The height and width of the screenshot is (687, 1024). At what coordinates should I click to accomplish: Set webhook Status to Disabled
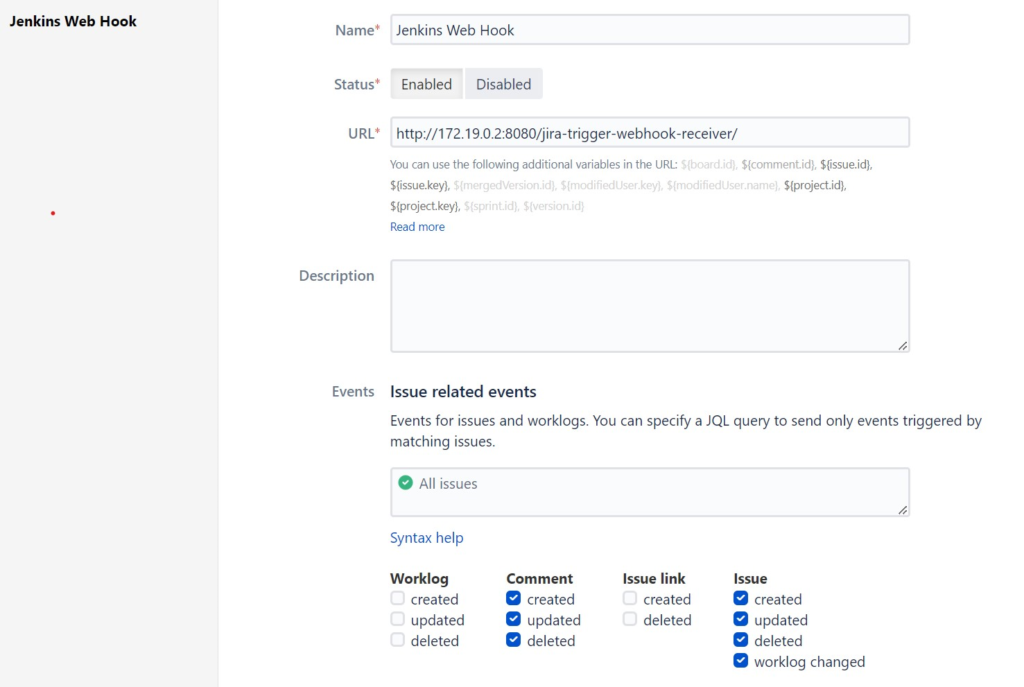(503, 84)
